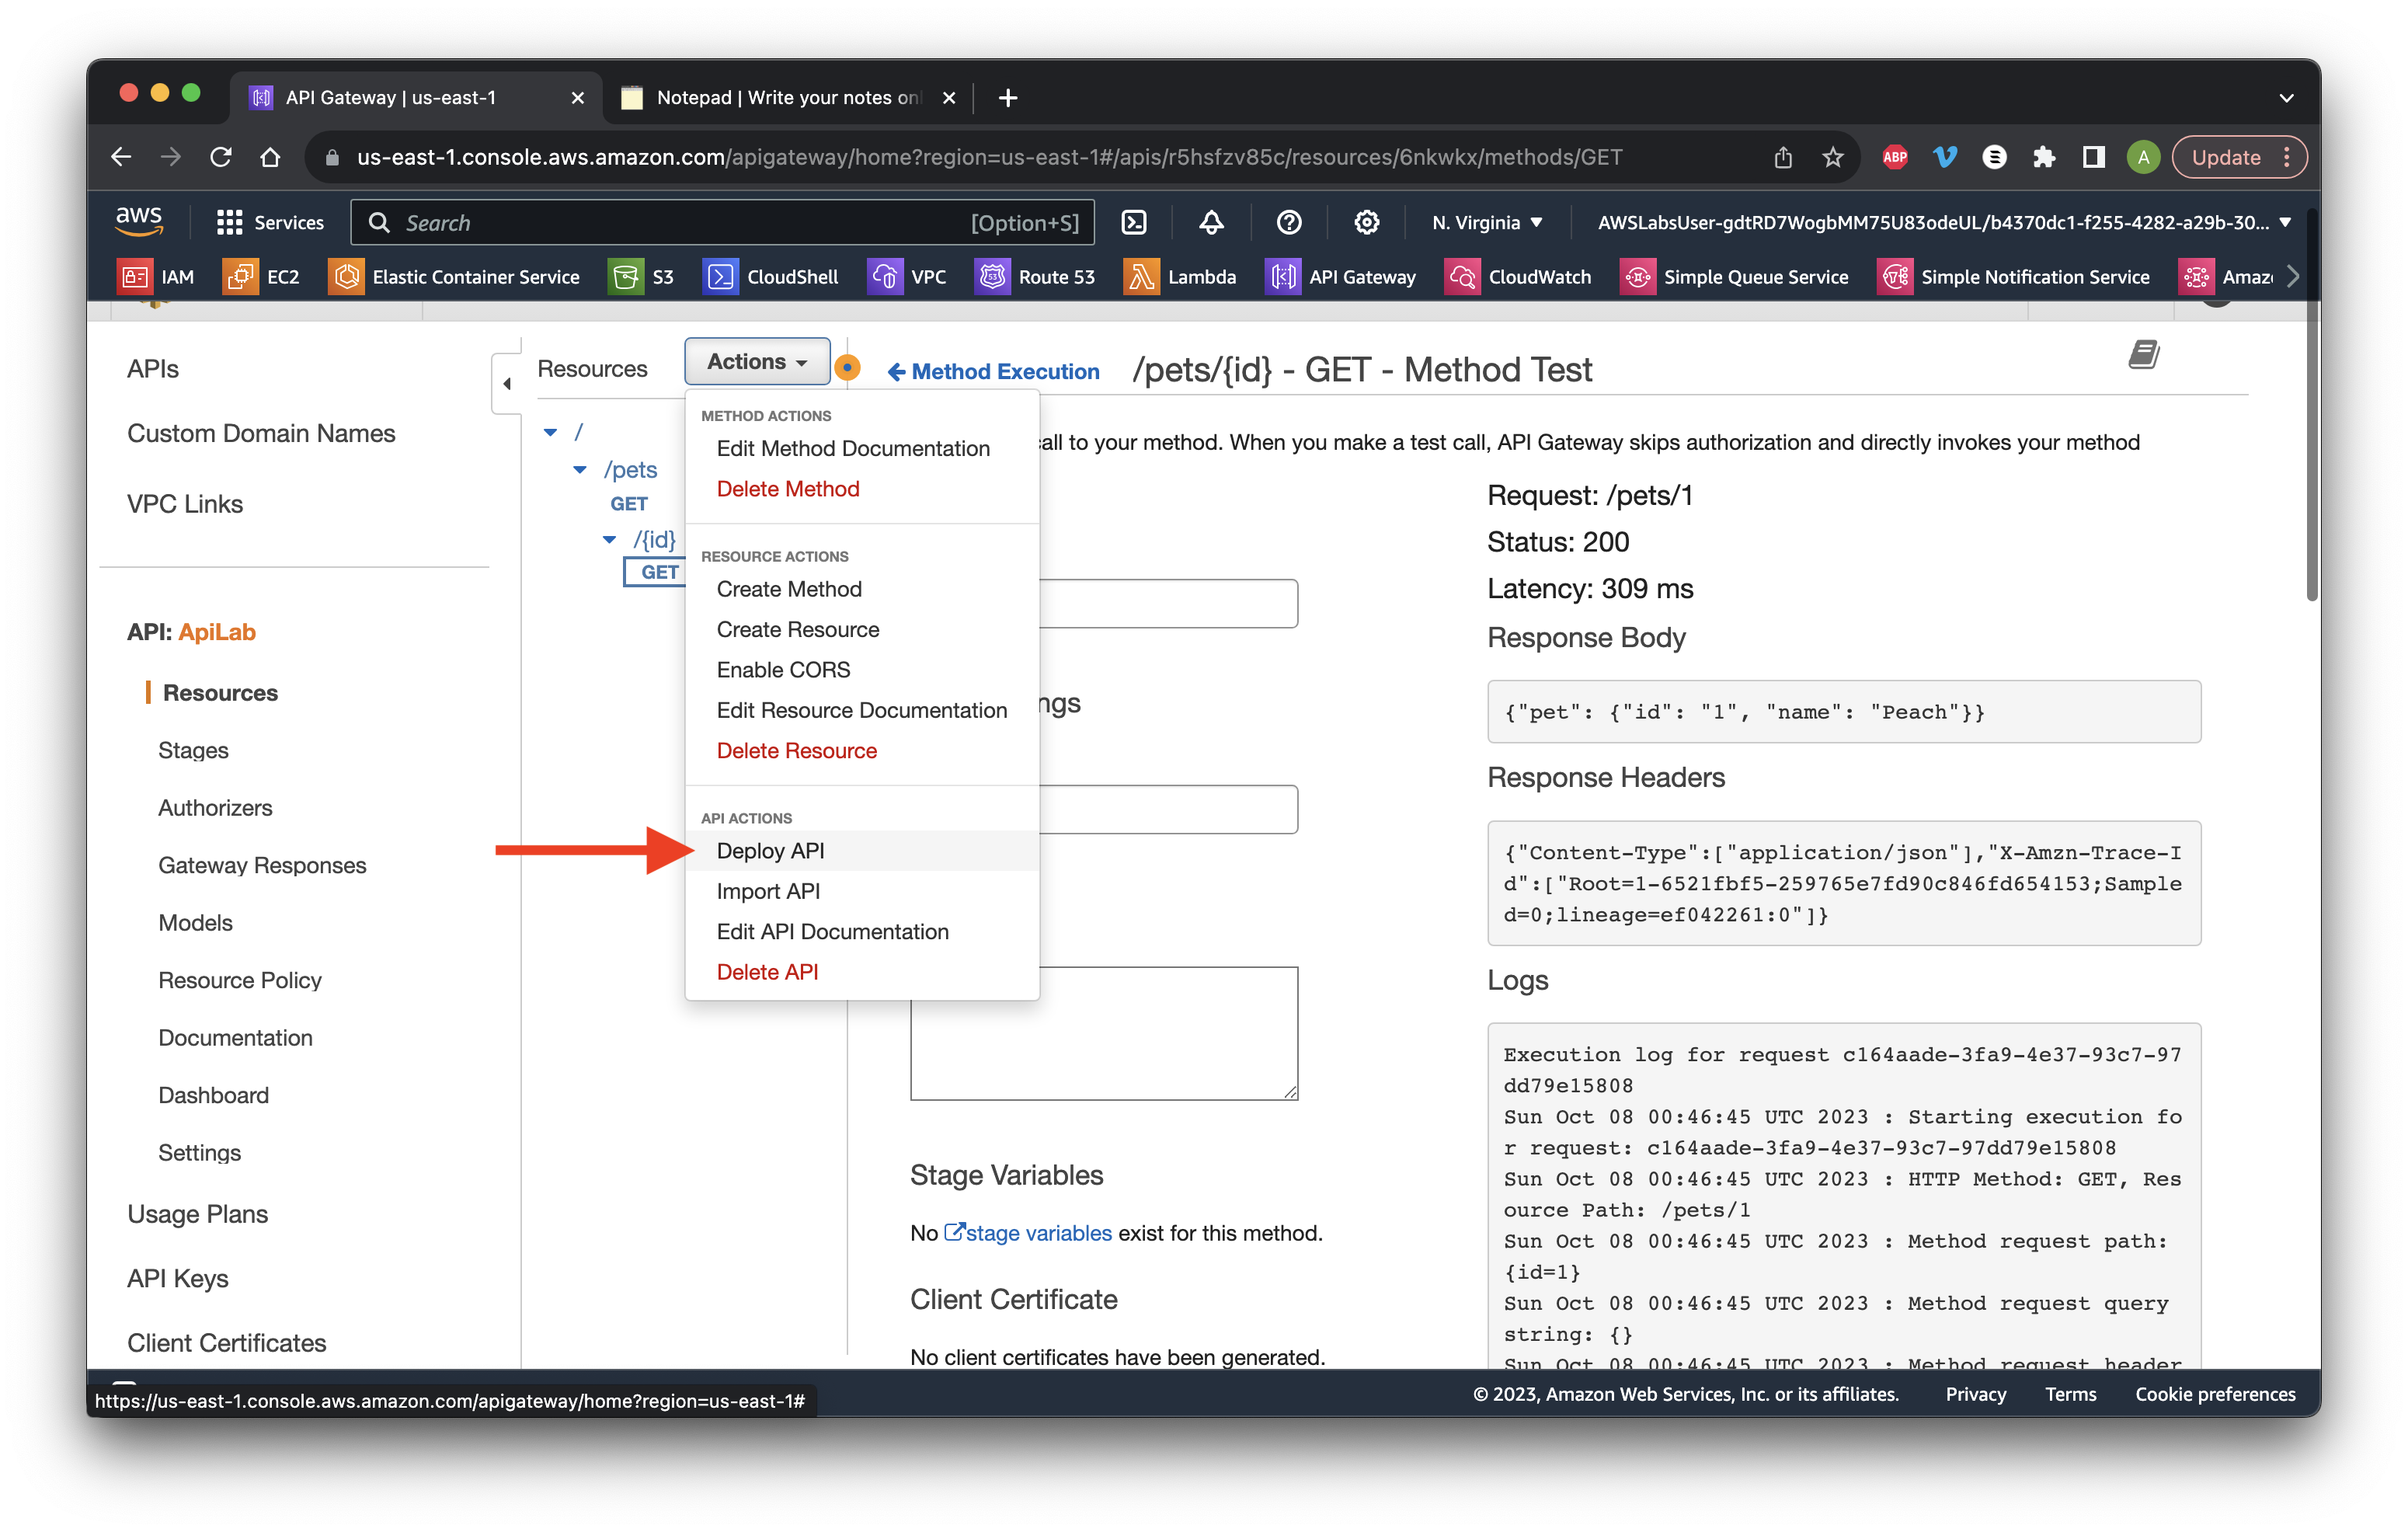Click the browser Update button

pyautogui.click(x=2238, y=157)
